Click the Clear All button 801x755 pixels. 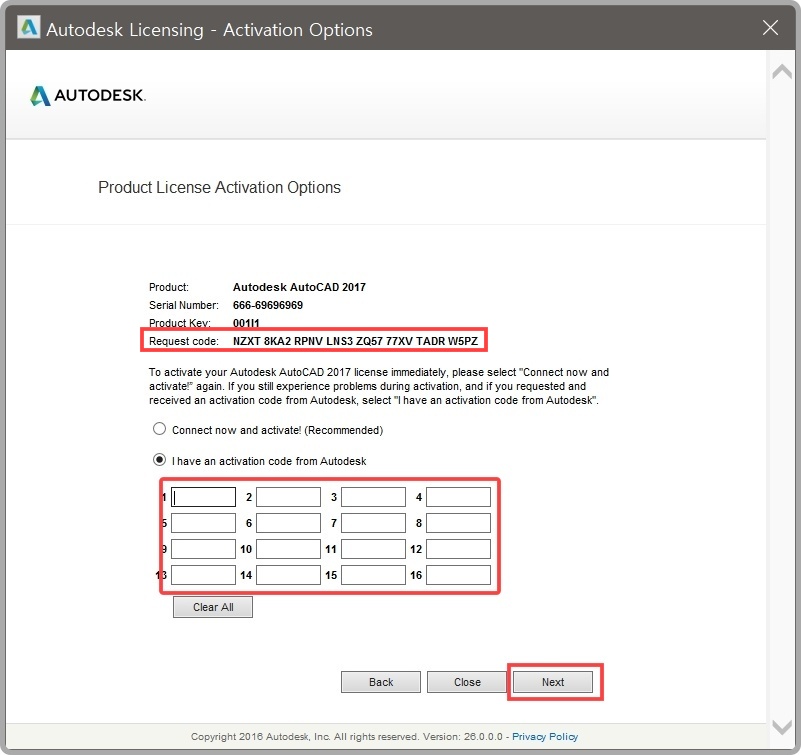[x=213, y=607]
